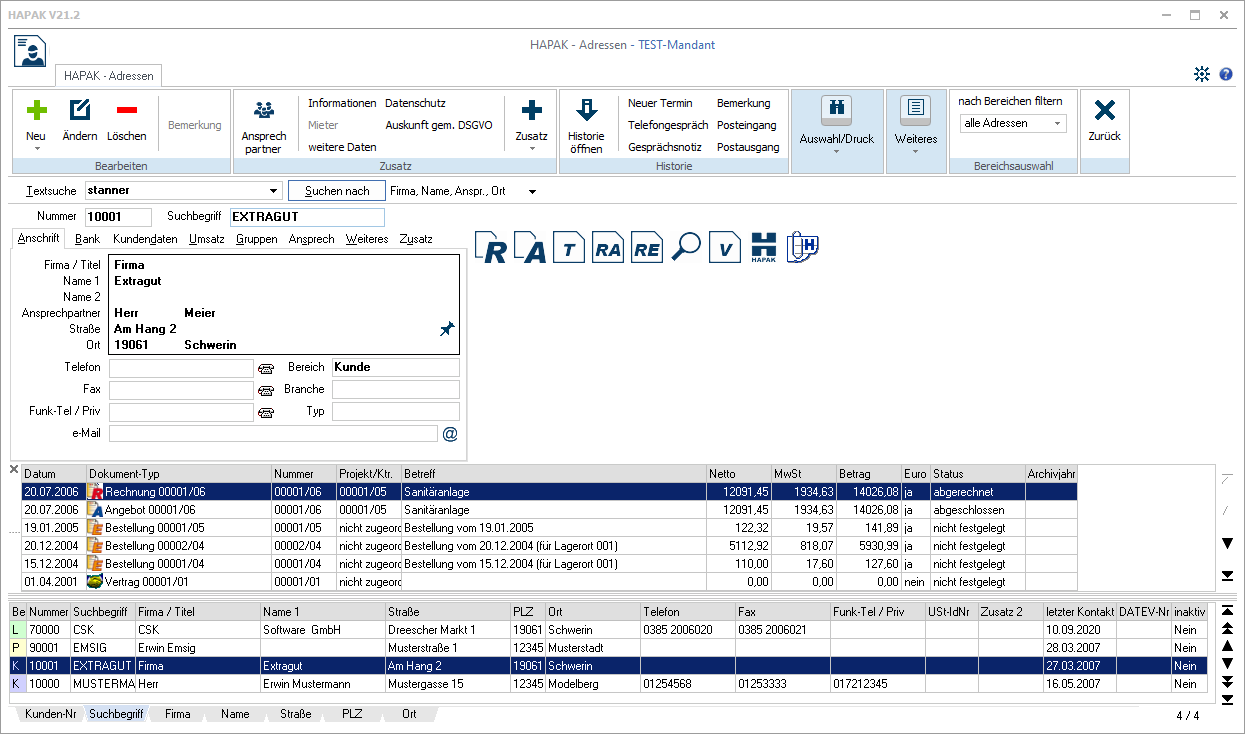Click the phone icon beside Telefon field
Image resolution: width=1245 pixels, height=734 pixels.
[x=266, y=368]
